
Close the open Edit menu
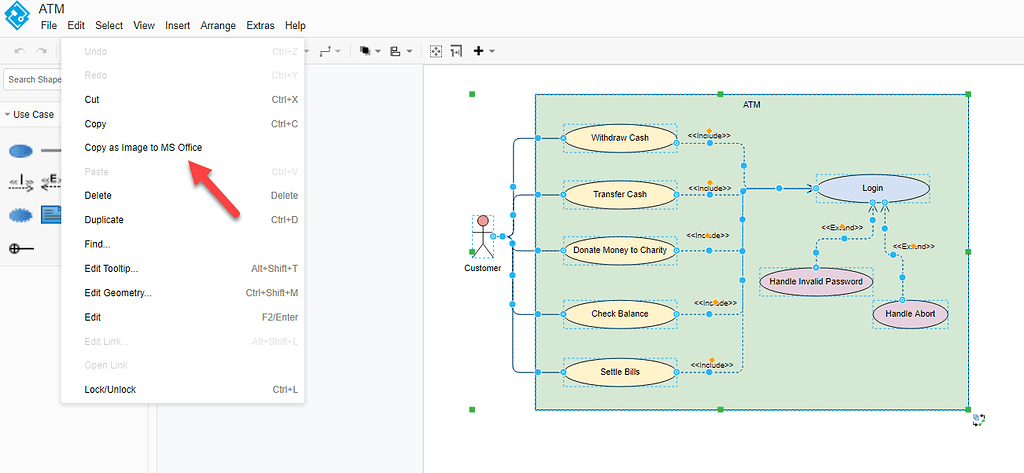pos(76,25)
